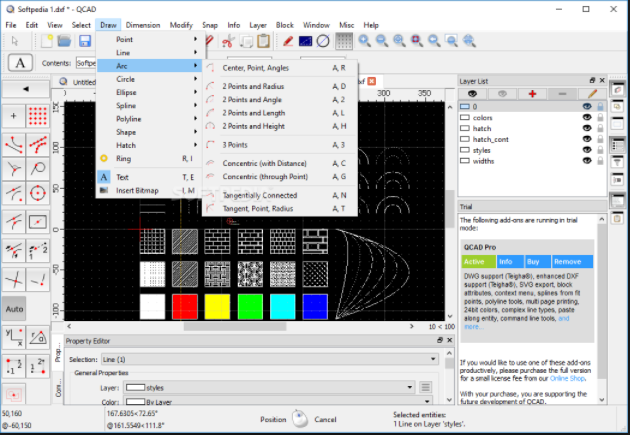Choose 2 Points and Radius arc option
Screen dimensions: 630x435
pos(280,86)
